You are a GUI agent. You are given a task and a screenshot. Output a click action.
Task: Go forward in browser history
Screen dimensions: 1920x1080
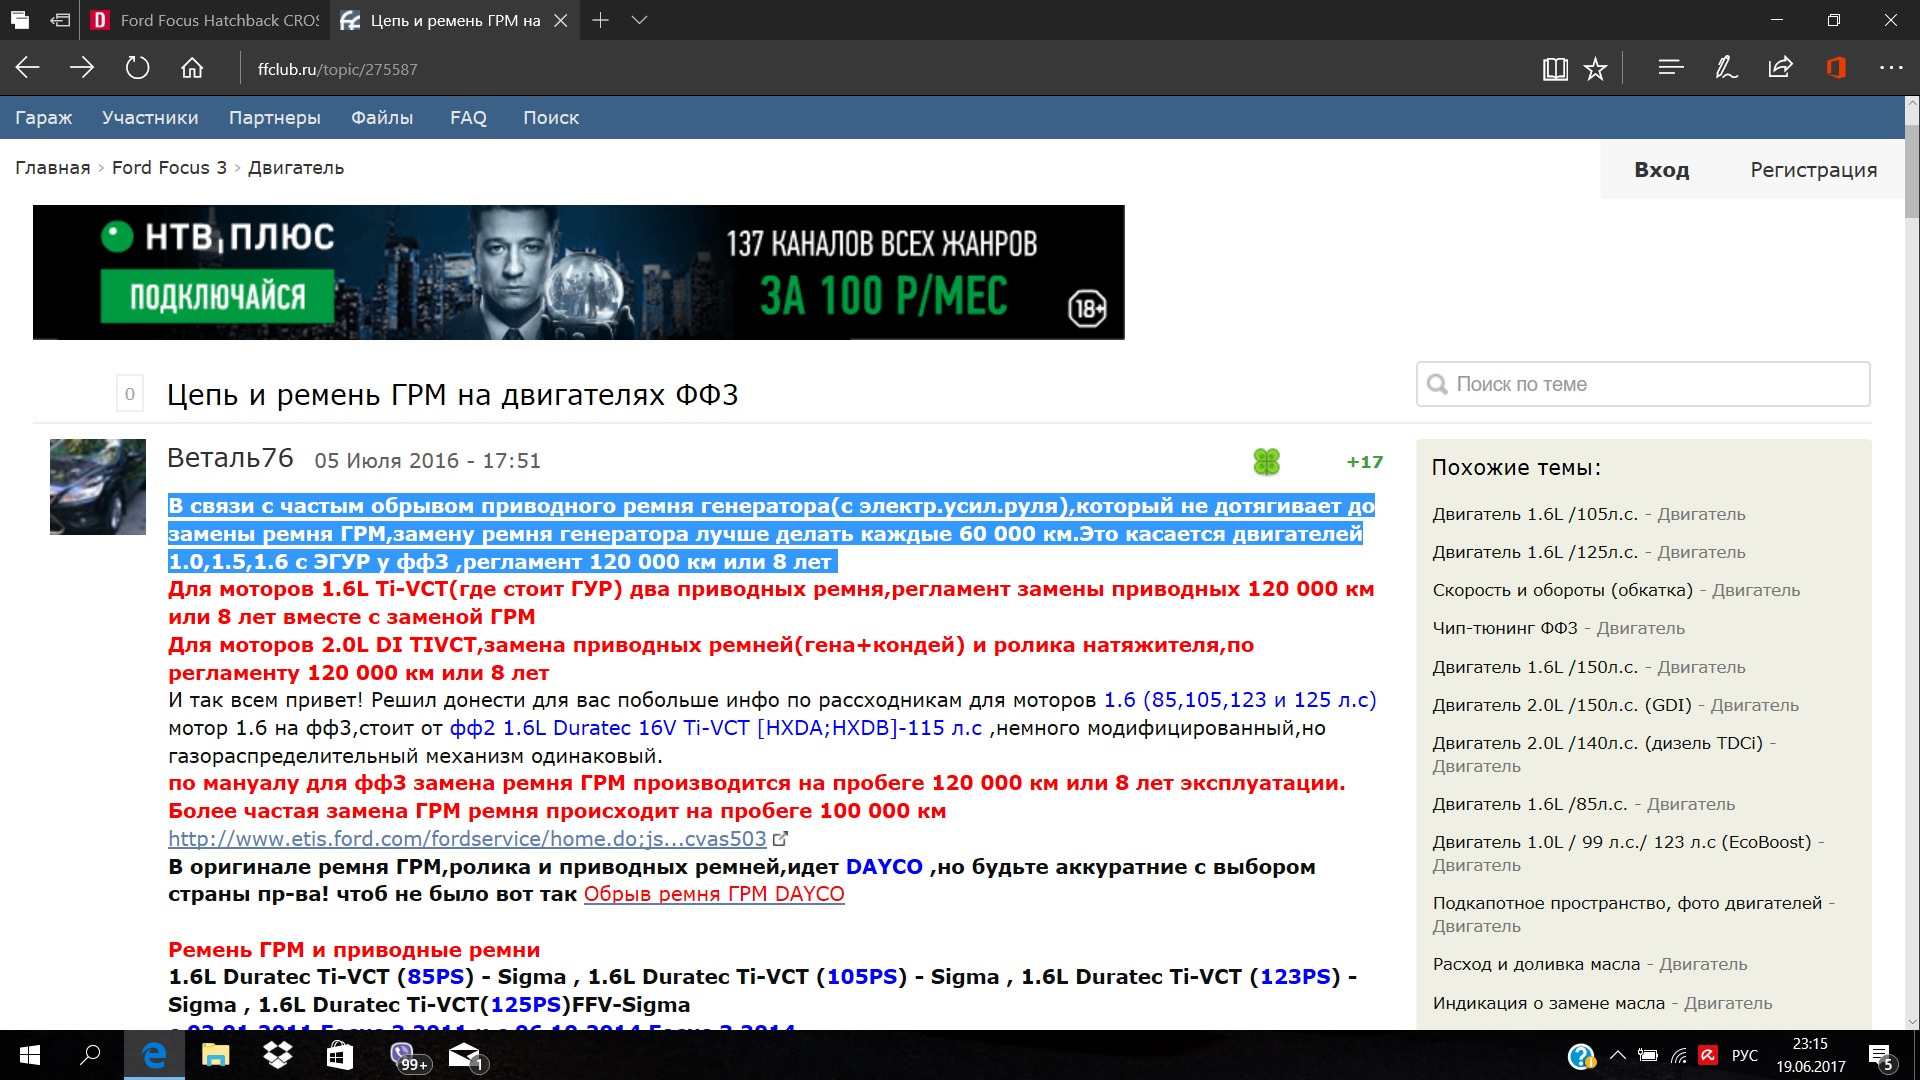[82, 68]
